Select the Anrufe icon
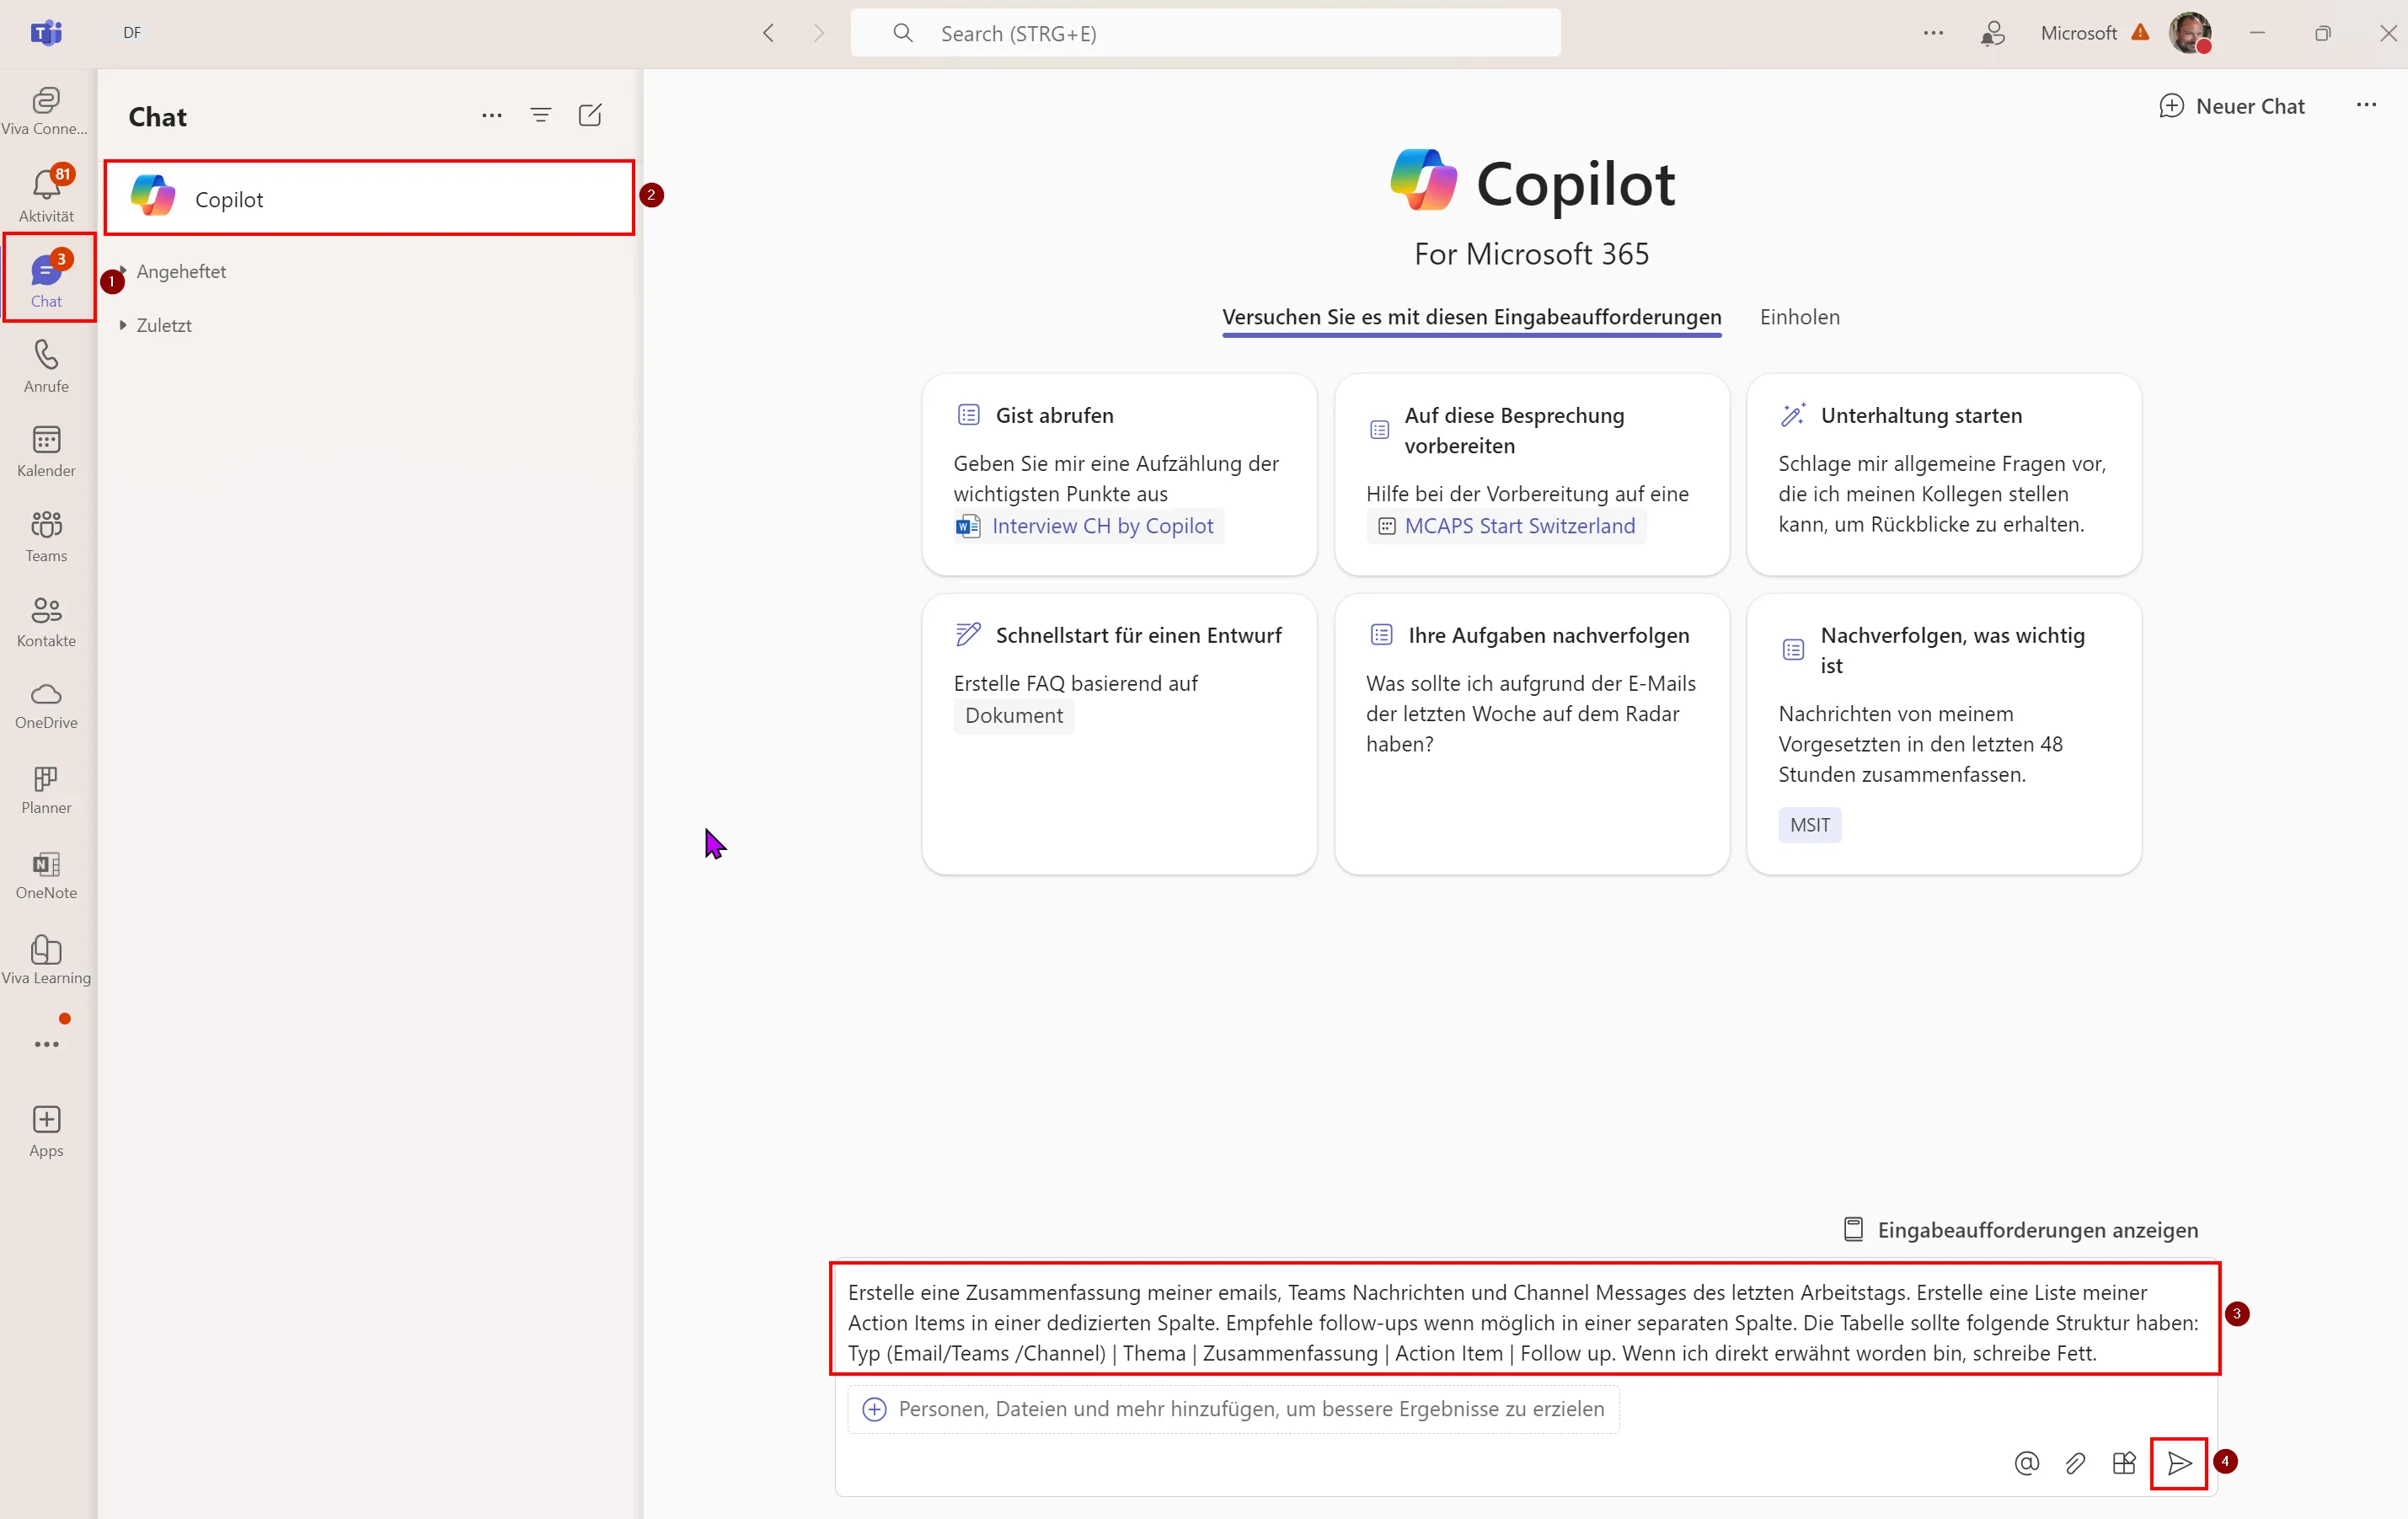This screenshot has height=1519, width=2408. point(46,365)
